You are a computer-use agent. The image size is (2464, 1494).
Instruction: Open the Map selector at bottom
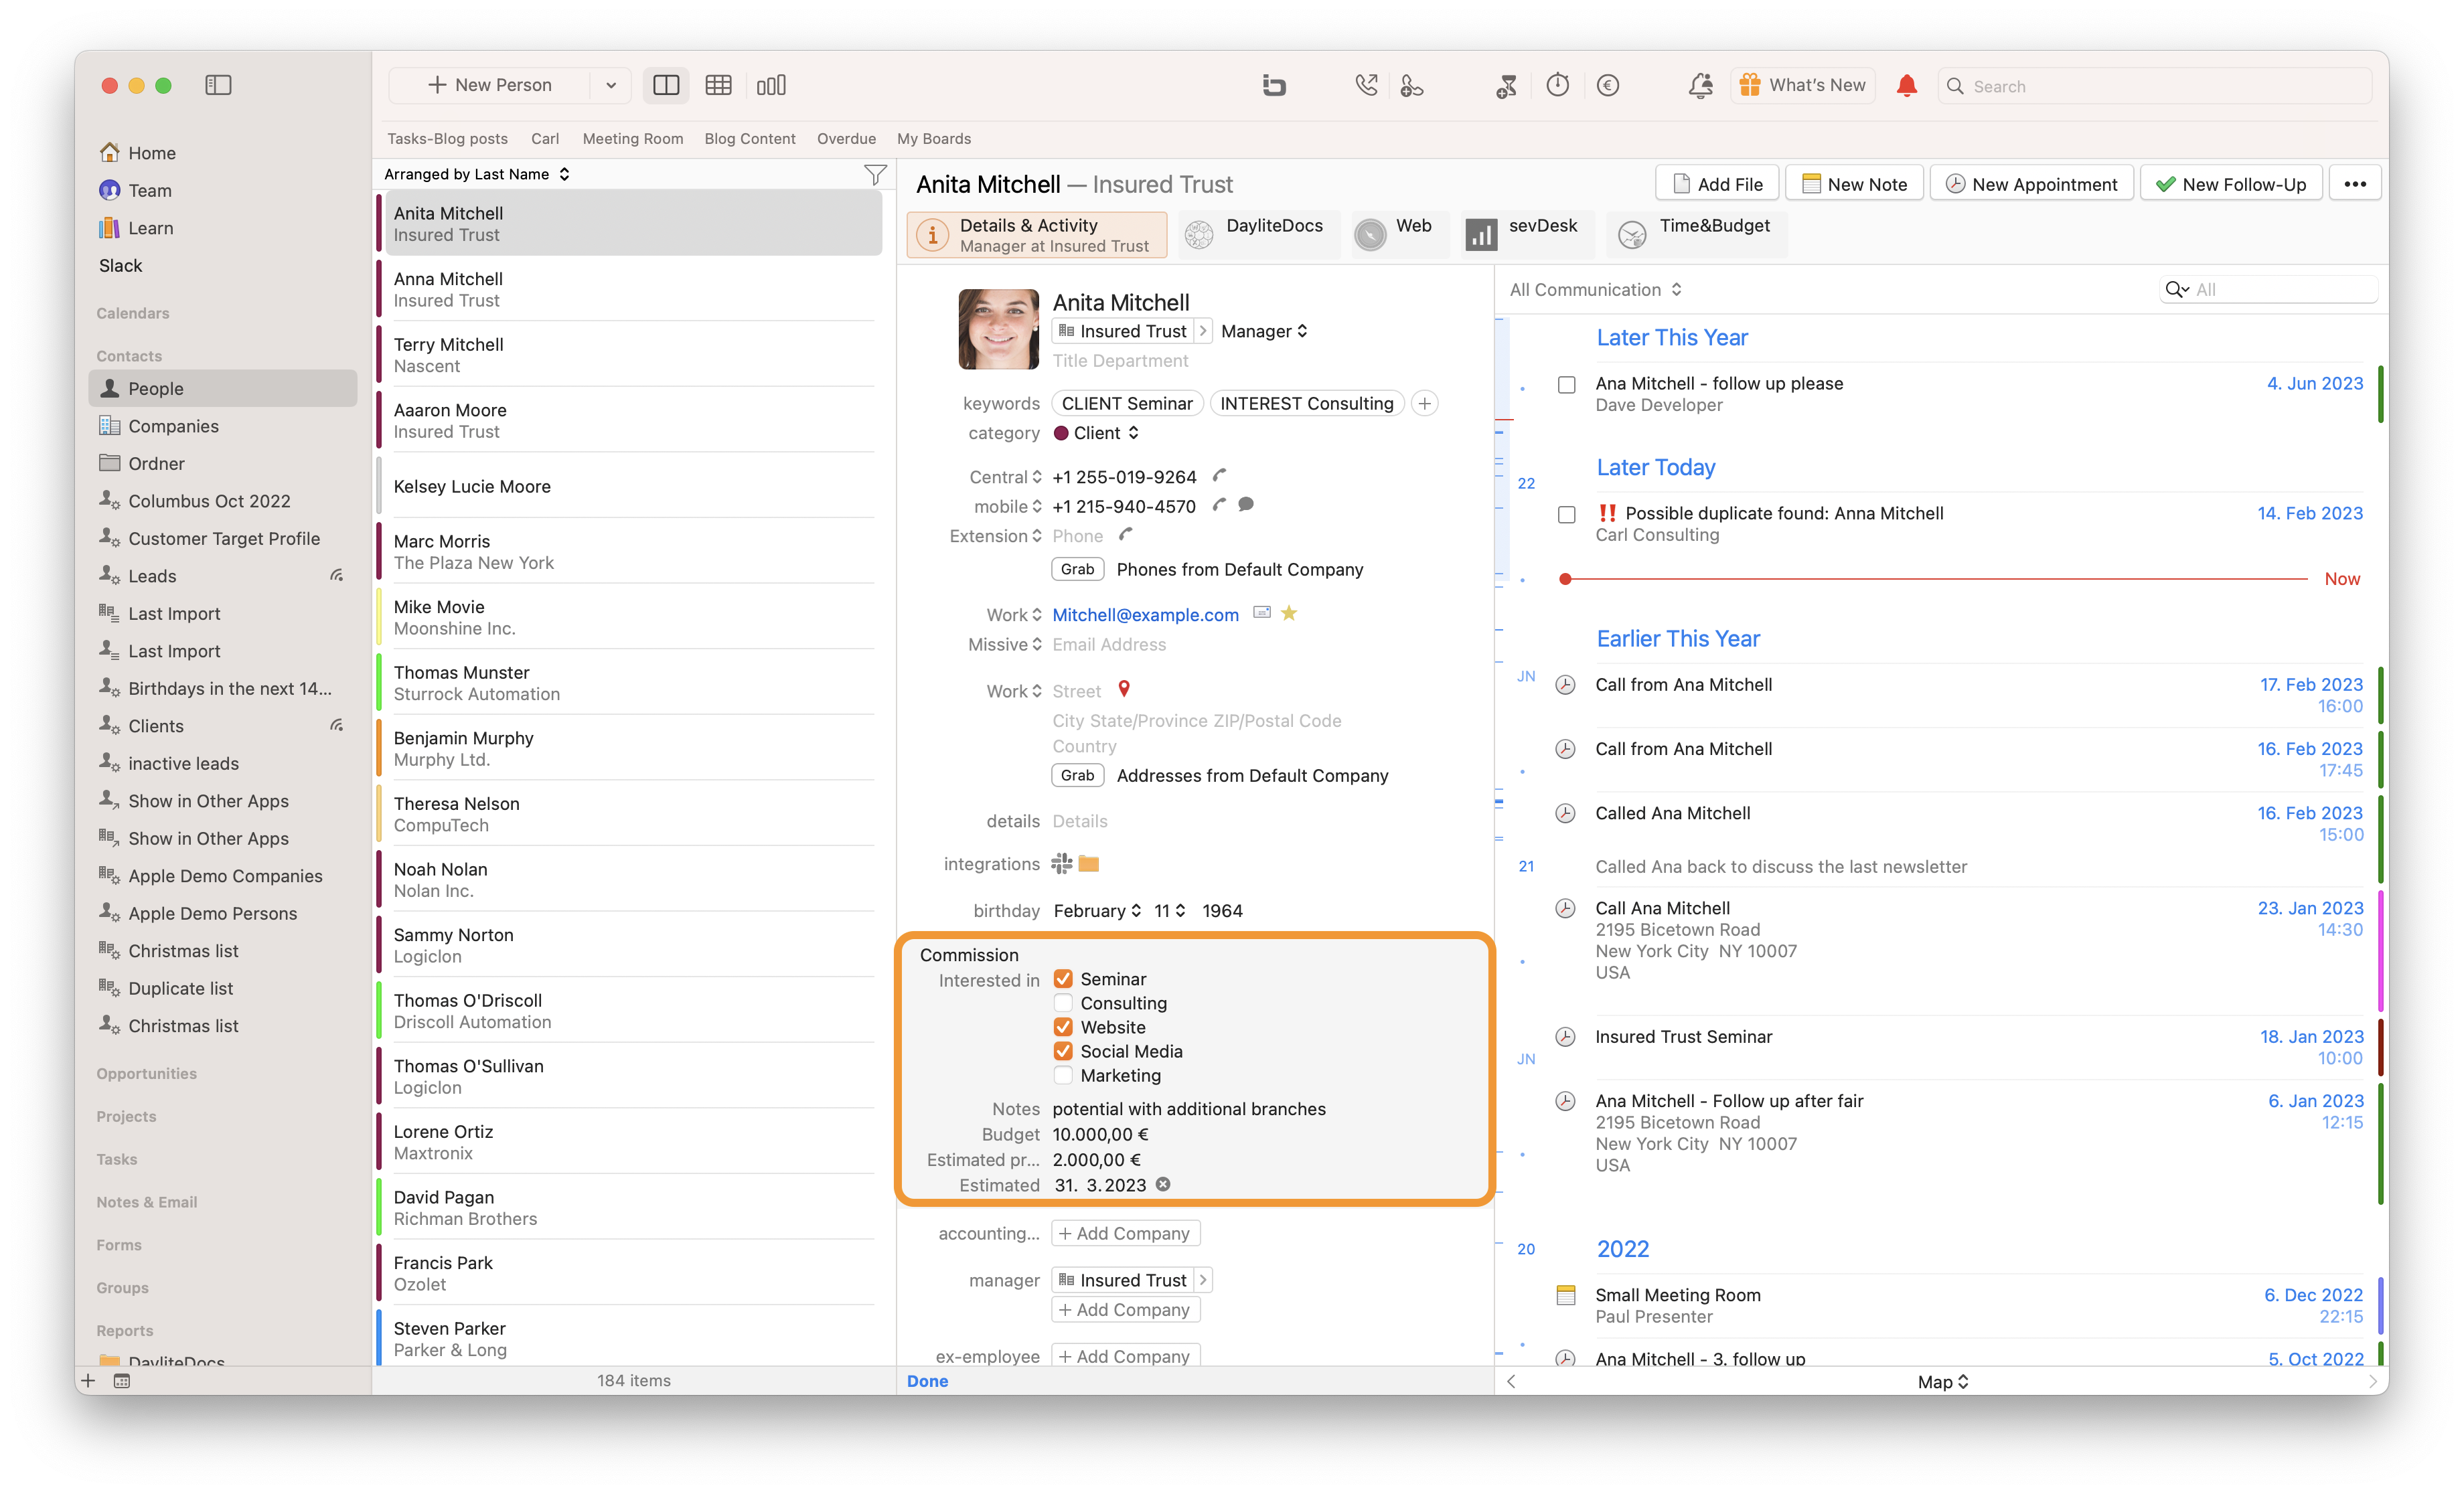pyautogui.click(x=1943, y=1381)
